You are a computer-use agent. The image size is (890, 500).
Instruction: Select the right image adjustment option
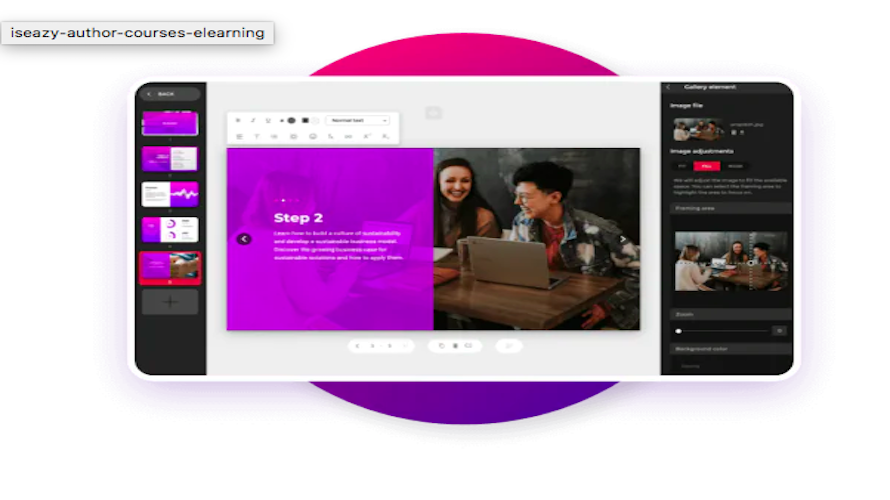pyautogui.click(x=735, y=166)
